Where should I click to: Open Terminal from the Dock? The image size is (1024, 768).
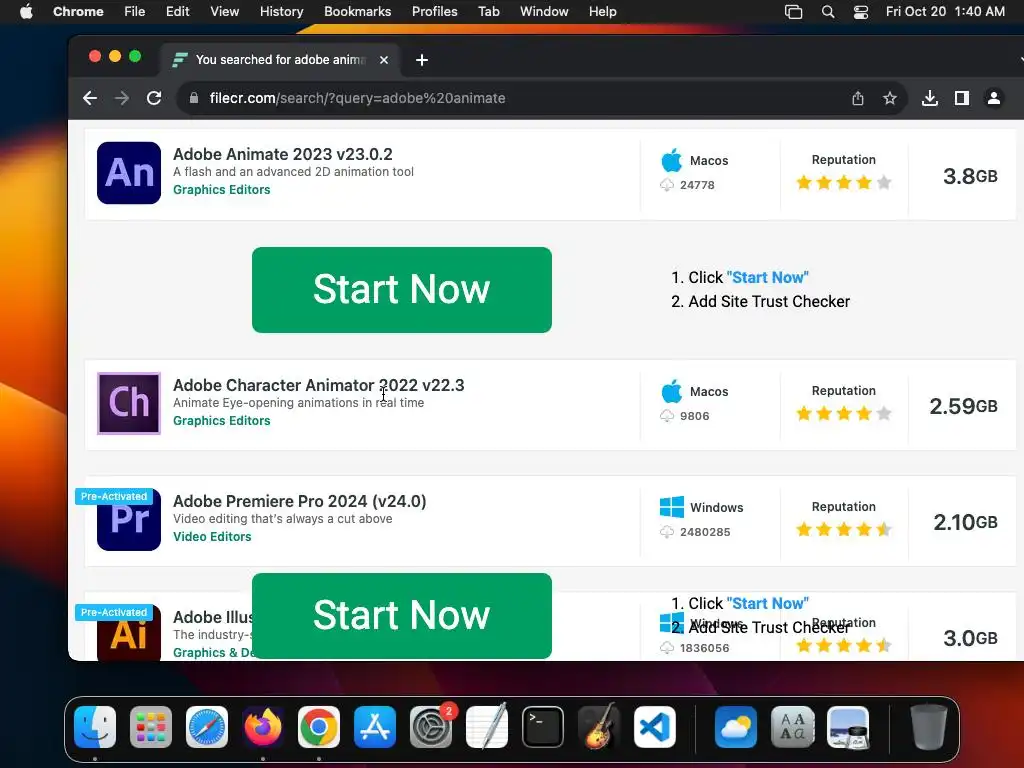(543, 727)
